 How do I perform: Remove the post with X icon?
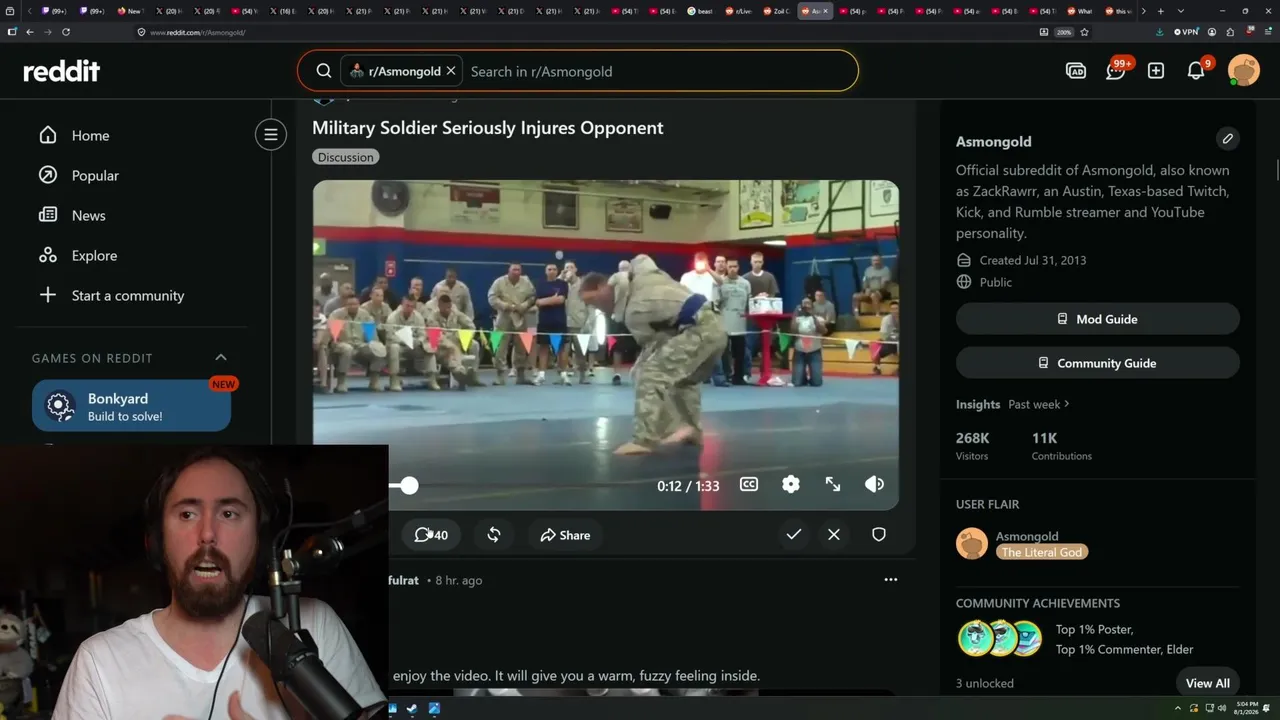pos(834,535)
